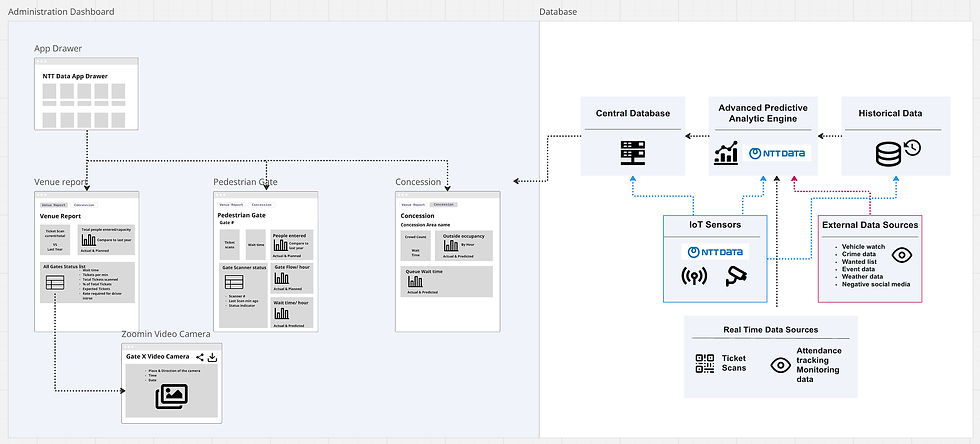The height and width of the screenshot is (444, 980).
Task: Click the "All Gates Status list" heading
Action: point(64,266)
